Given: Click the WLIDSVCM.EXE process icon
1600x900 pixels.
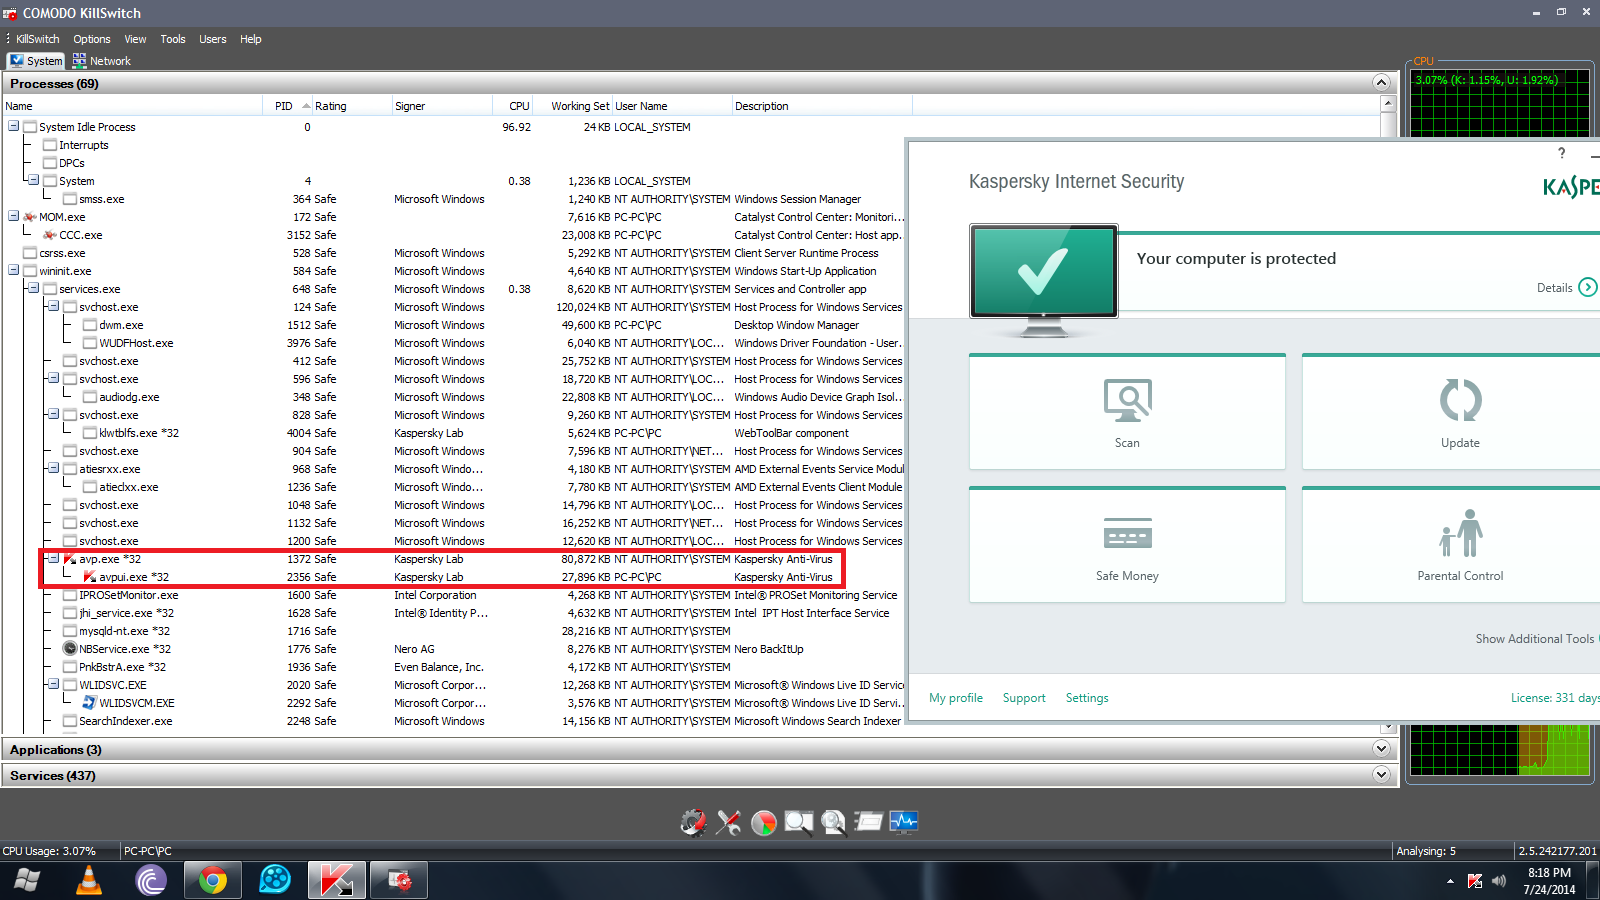Looking at the screenshot, I should pos(90,703).
